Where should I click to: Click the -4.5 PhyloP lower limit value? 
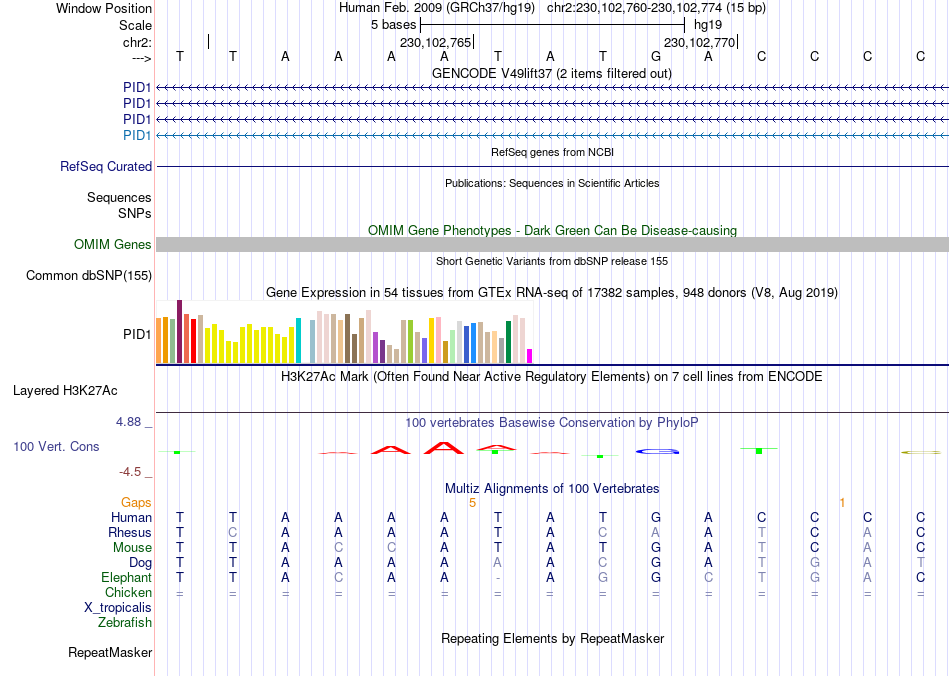pos(130,471)
